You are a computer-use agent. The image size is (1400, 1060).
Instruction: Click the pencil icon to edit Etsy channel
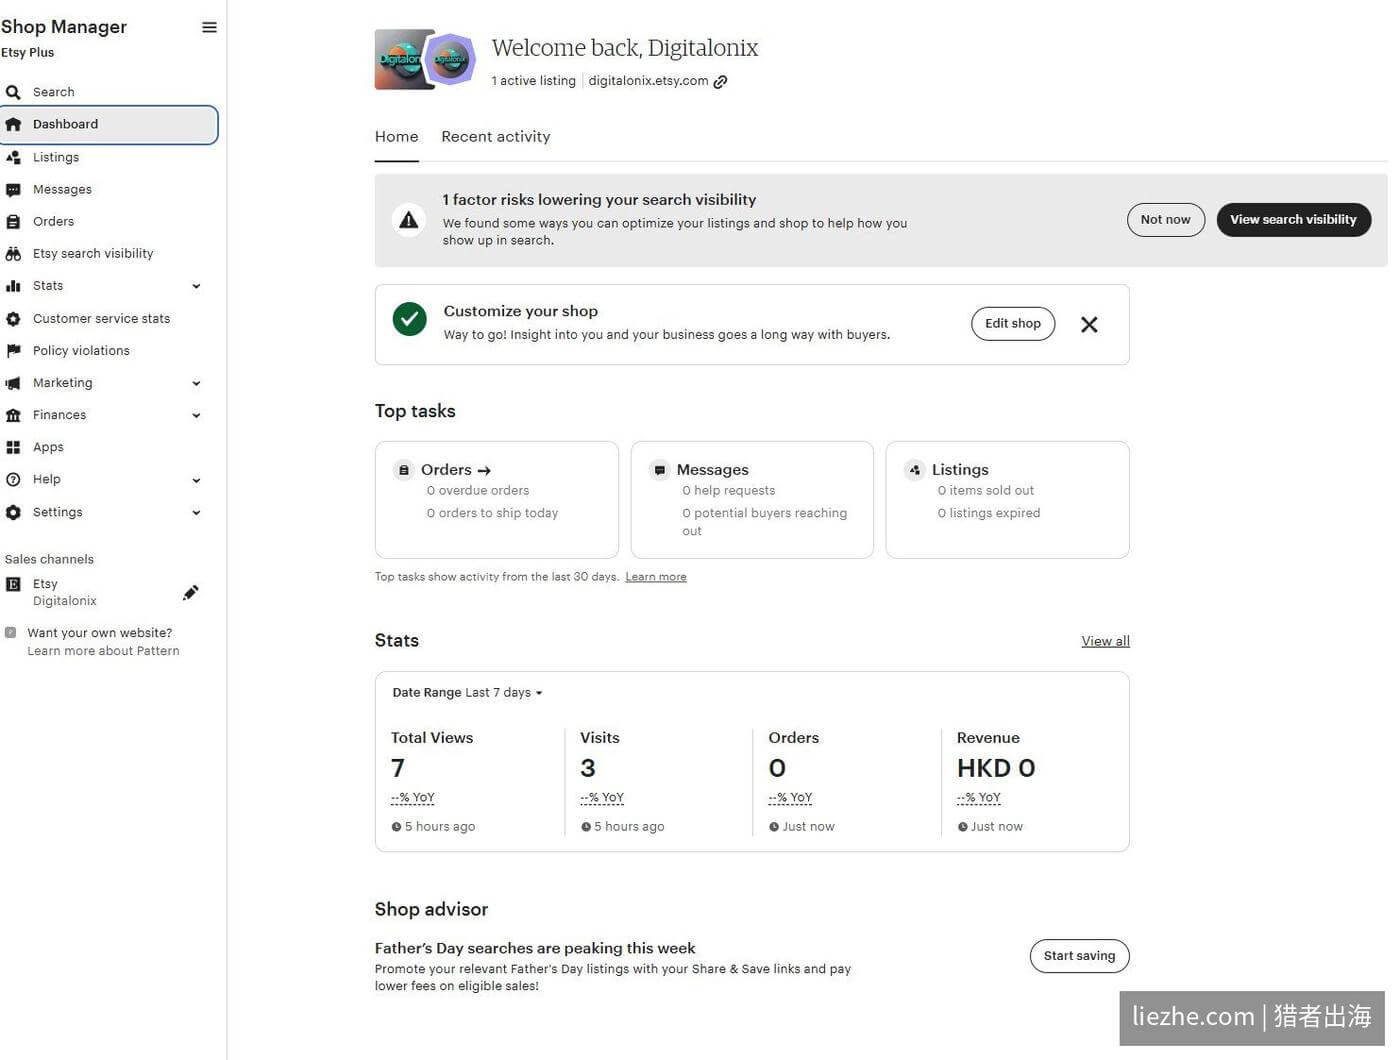[x=191, y=592]
